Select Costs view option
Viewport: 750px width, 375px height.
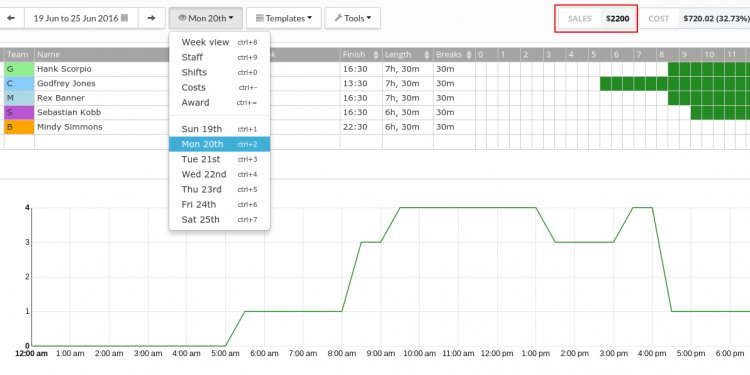pyautogui.click(x=220, y=88)
